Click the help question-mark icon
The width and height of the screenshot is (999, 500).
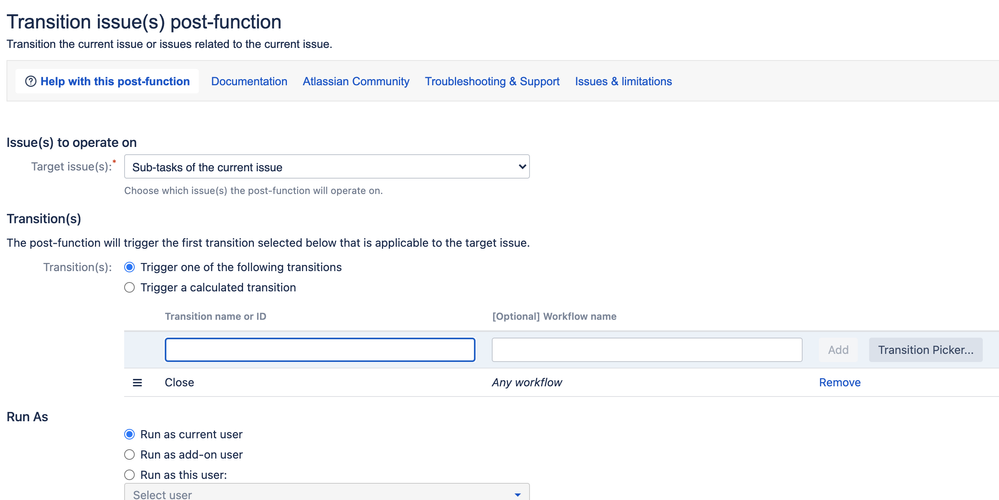(31, 82)
